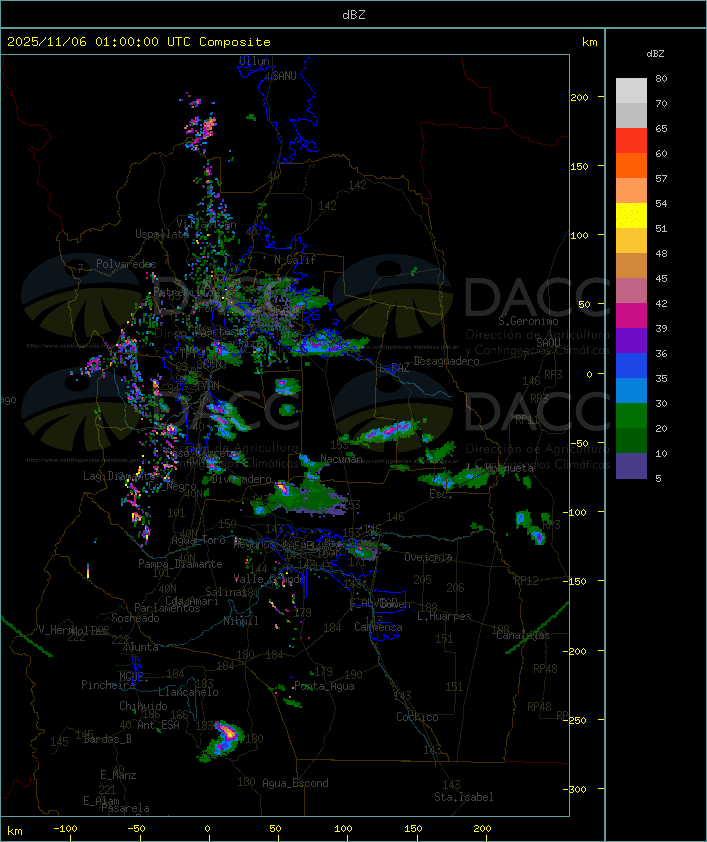Click the 'Agua_Toro' place label
Viewport: 707px width, 842px height.
point(198,540)
